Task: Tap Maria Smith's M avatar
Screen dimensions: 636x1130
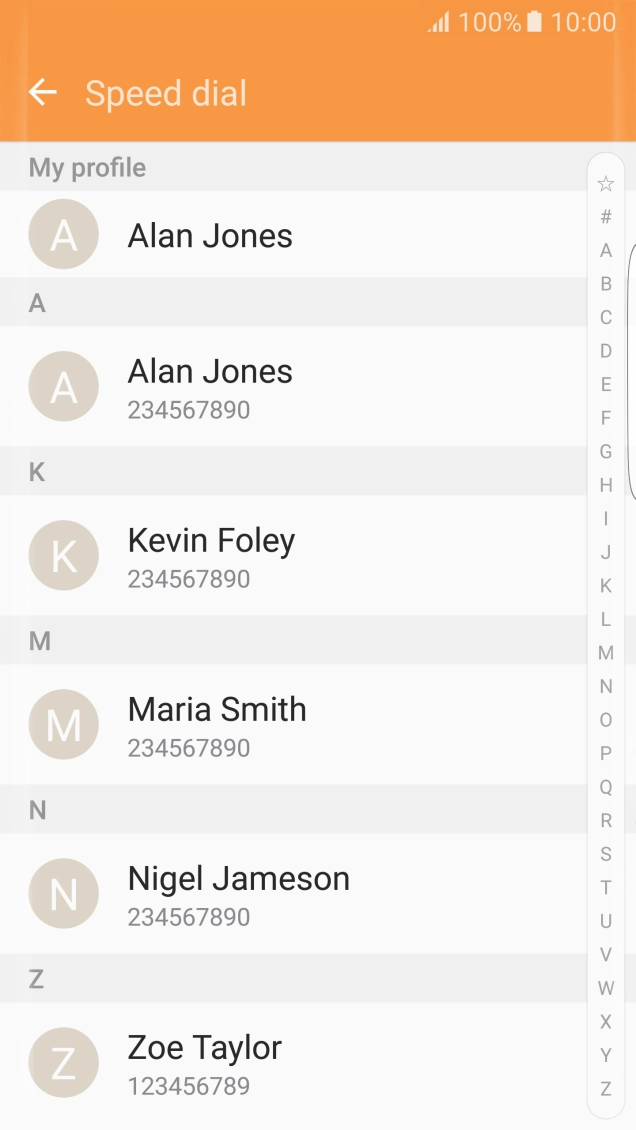Action: 63,724
